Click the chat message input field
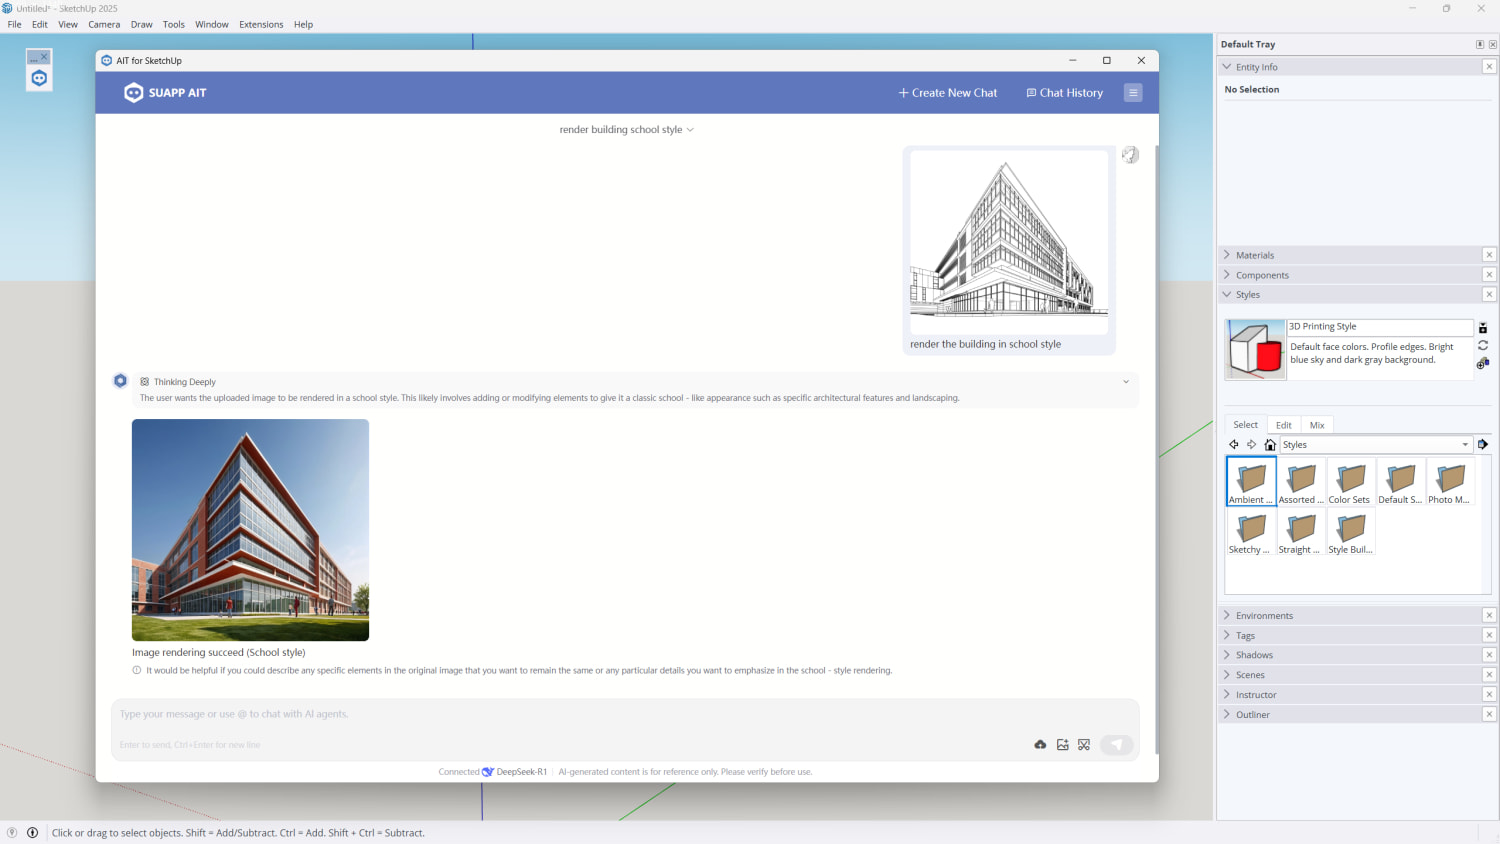This screenshot has height=844, width=1500. 570,715
